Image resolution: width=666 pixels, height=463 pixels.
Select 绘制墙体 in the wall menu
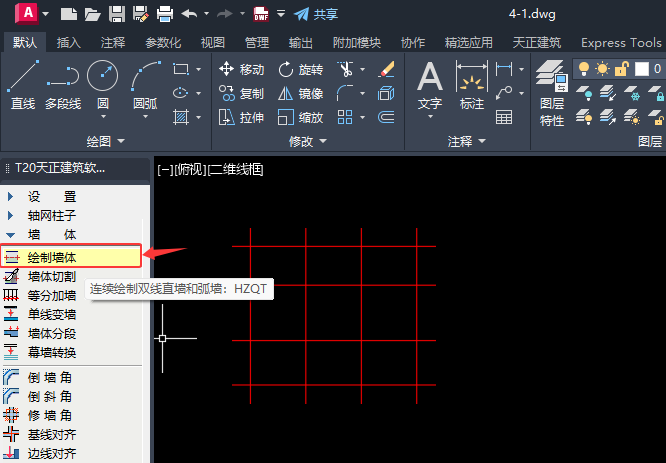tap(71, 256)
